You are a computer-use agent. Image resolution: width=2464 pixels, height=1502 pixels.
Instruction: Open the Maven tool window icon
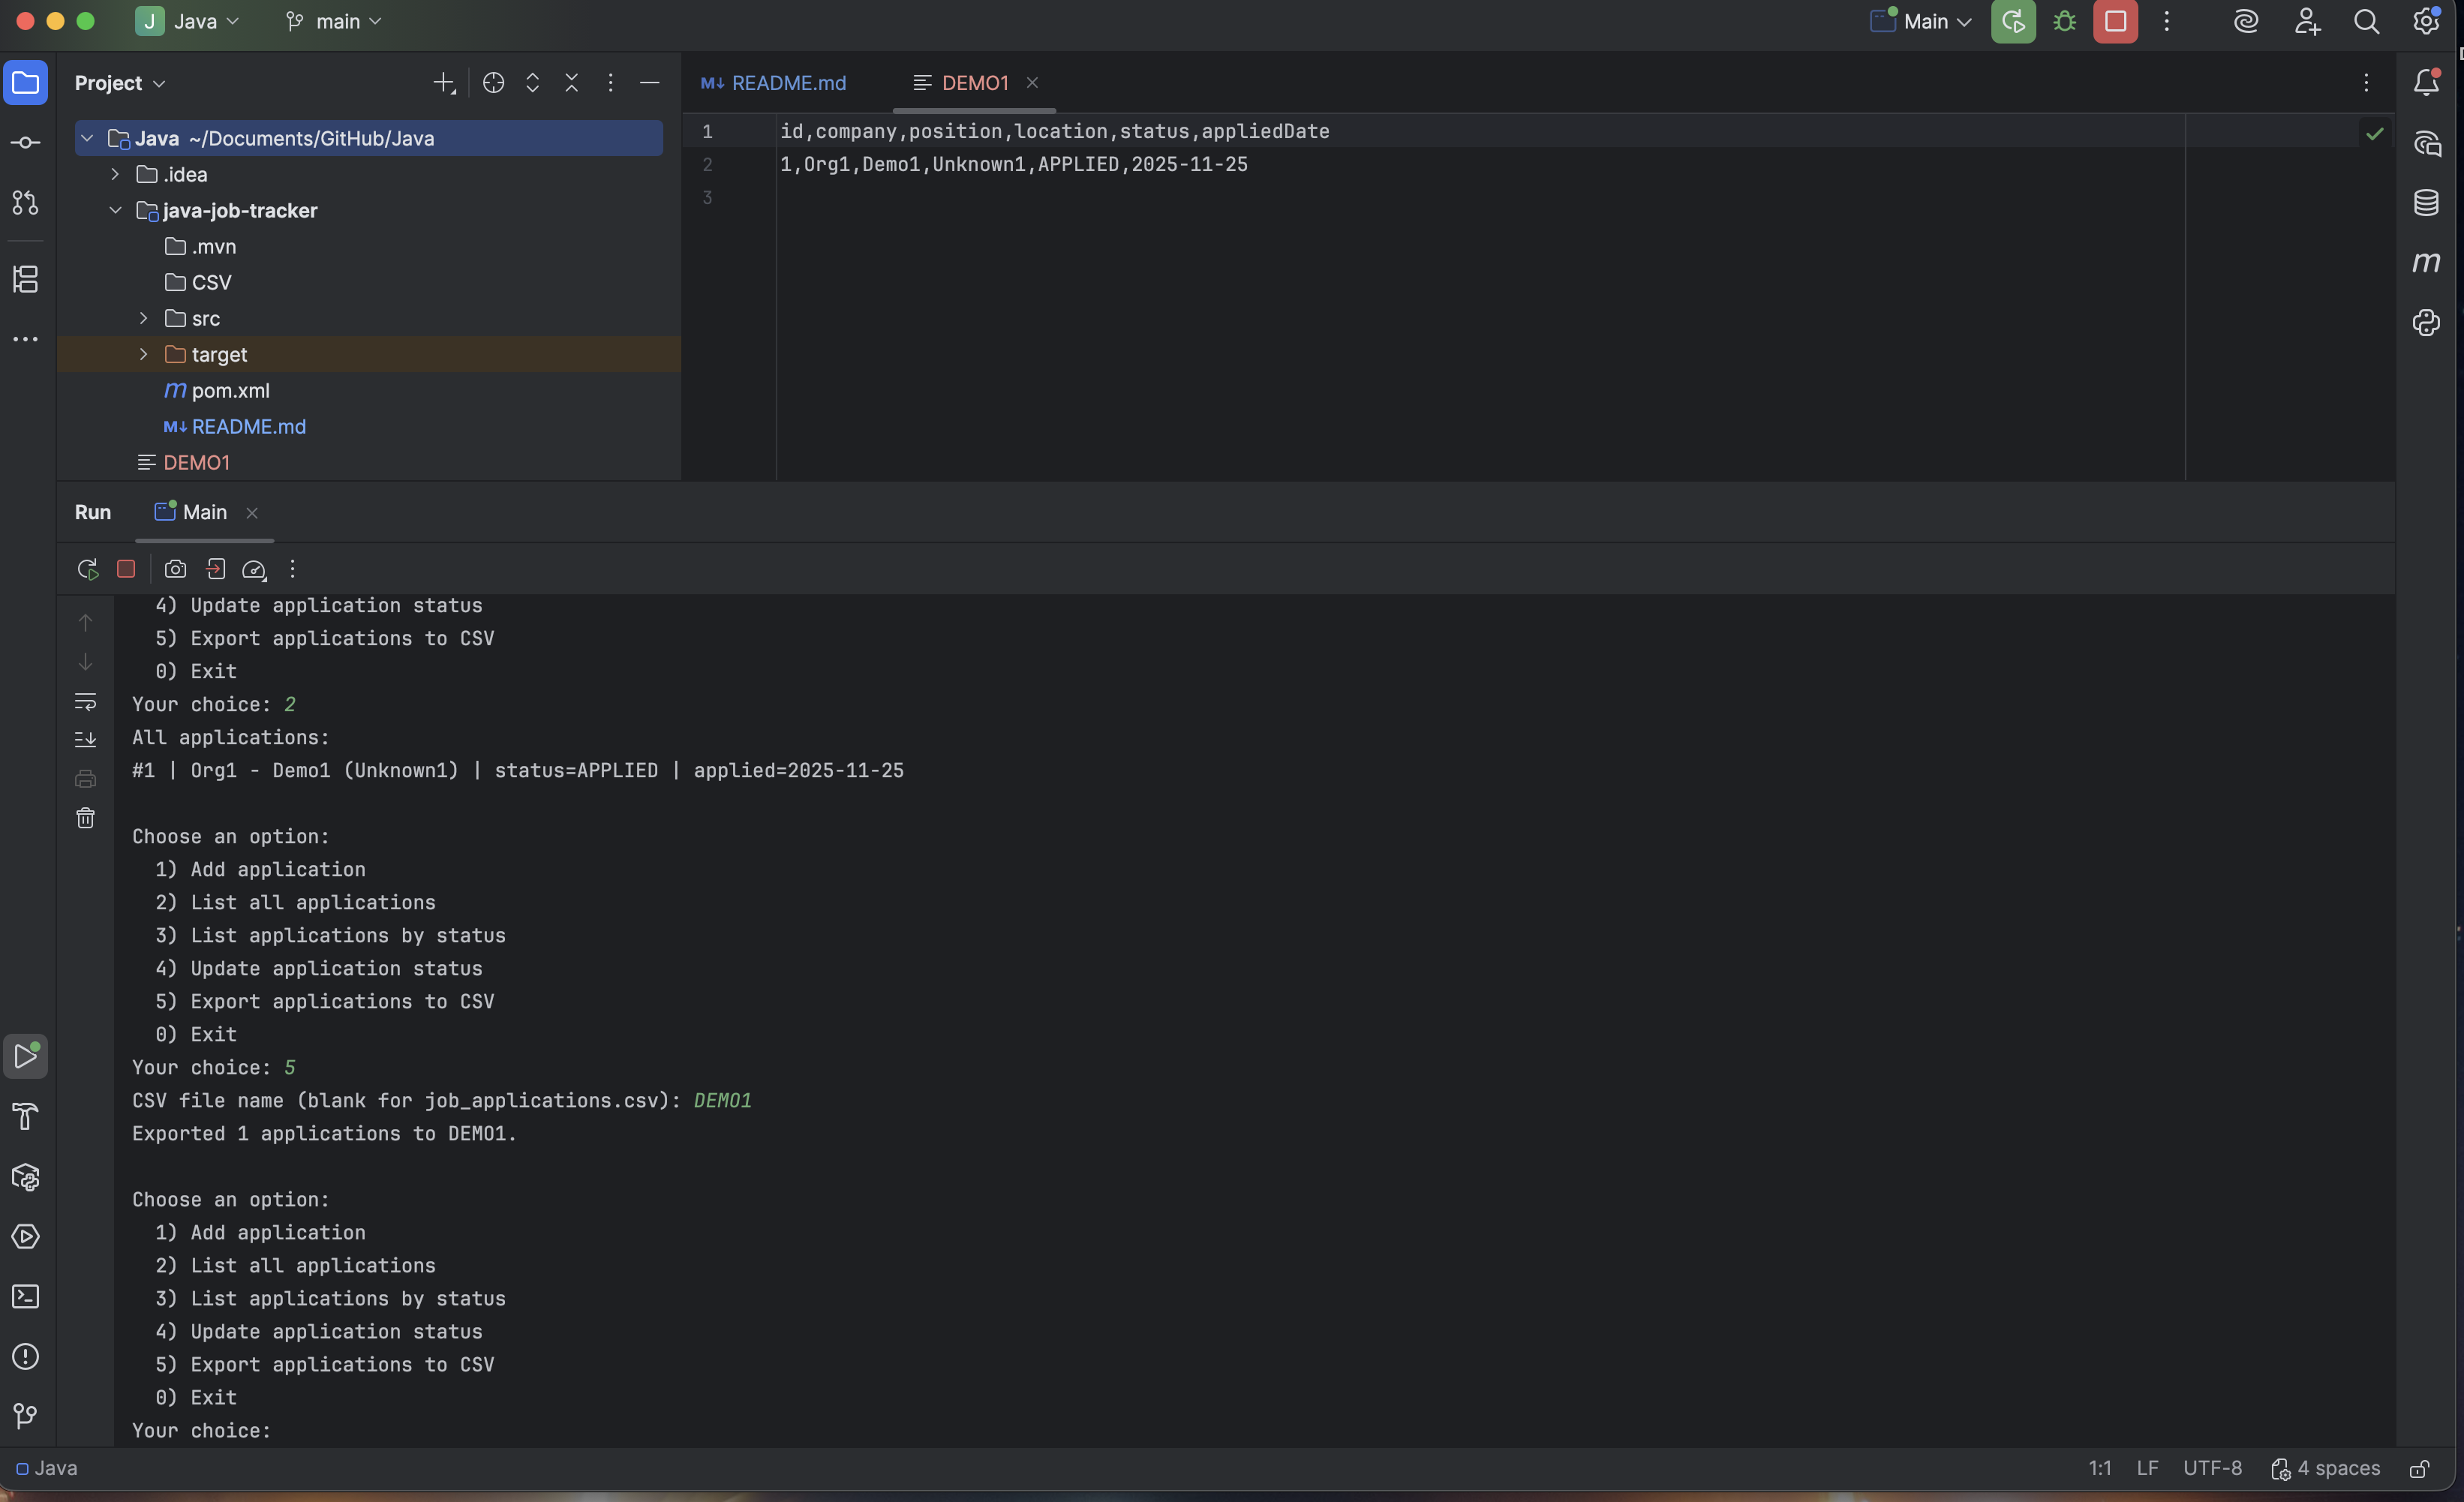pos(2426,263)
